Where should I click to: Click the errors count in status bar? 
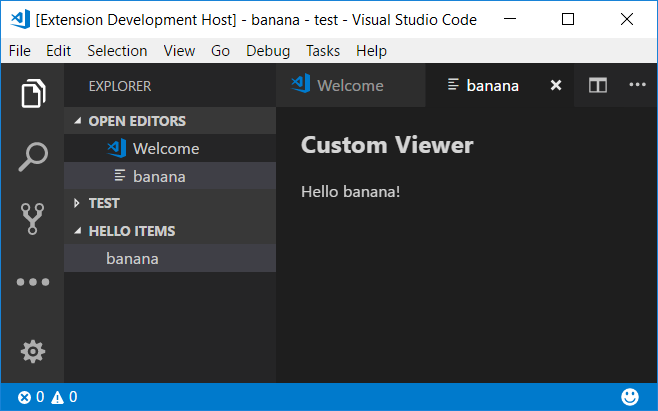click(x=31, y=397)
